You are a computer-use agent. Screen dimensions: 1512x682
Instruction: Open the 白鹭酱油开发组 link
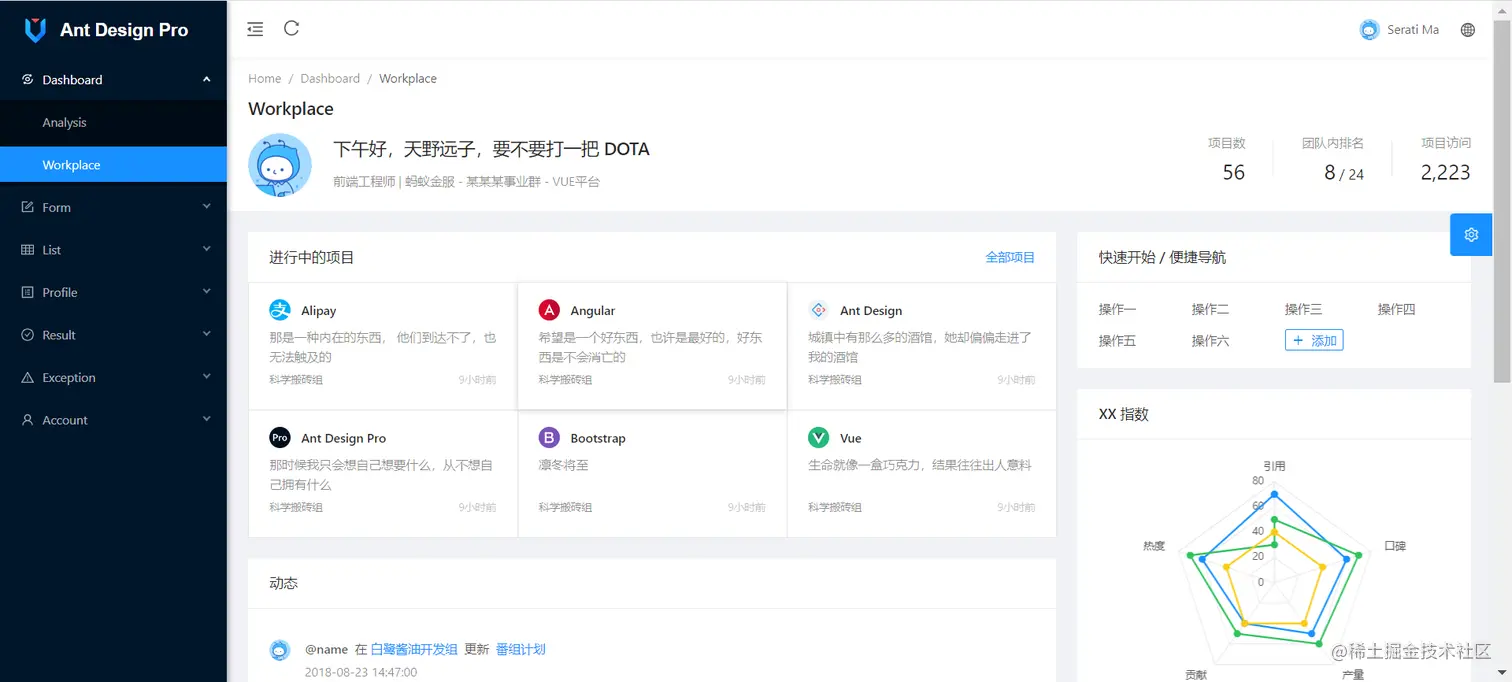414,649
